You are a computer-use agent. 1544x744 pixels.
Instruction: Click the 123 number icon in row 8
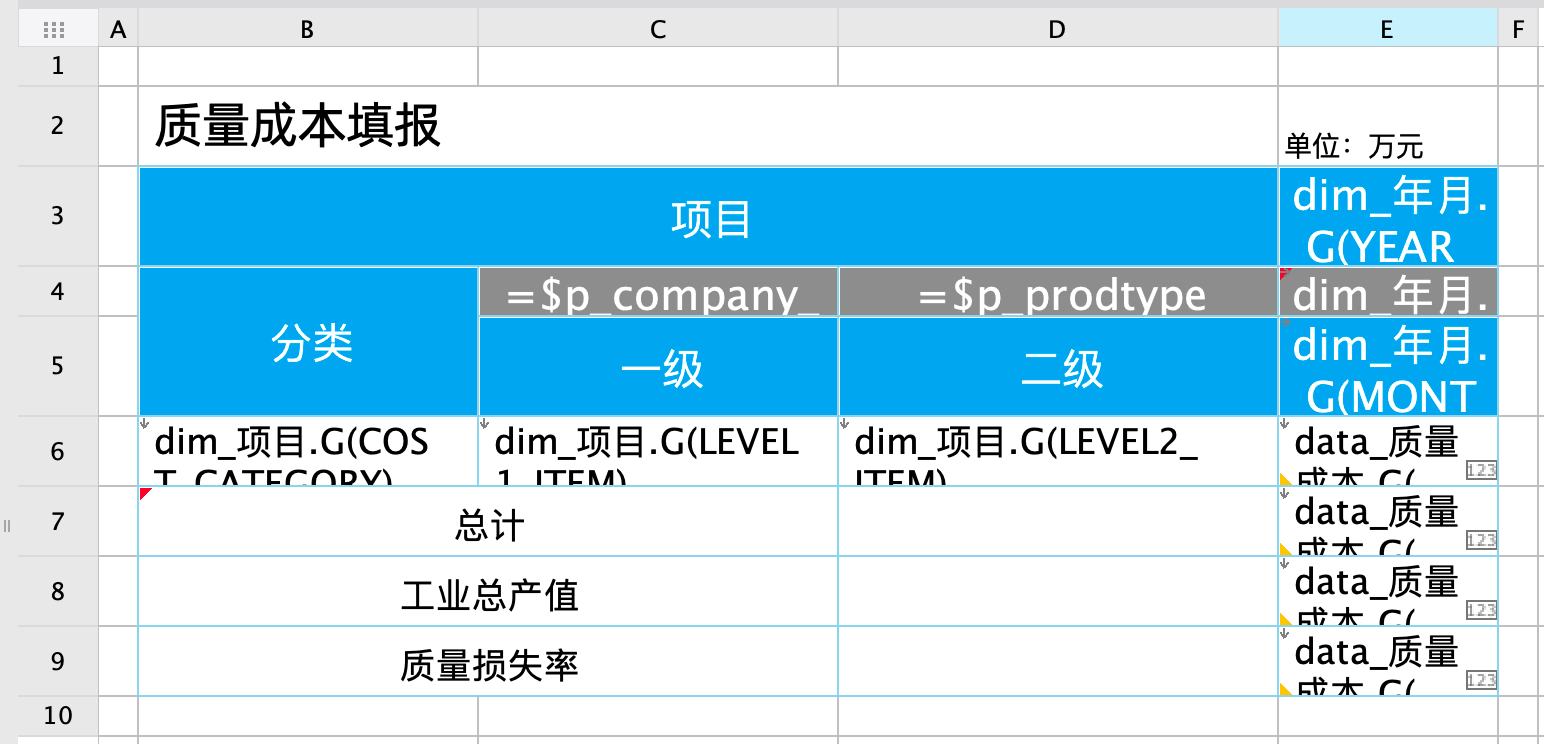1480,610
